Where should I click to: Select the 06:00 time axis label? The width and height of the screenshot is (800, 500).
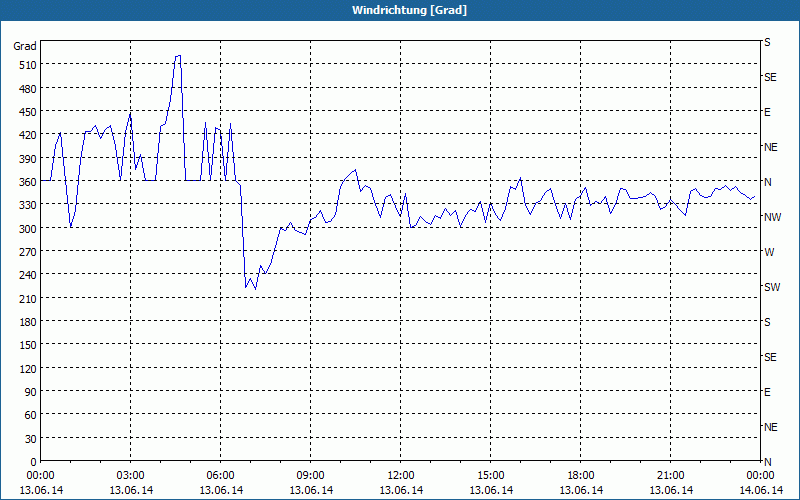pyautogui.click(x=220, y=476)
